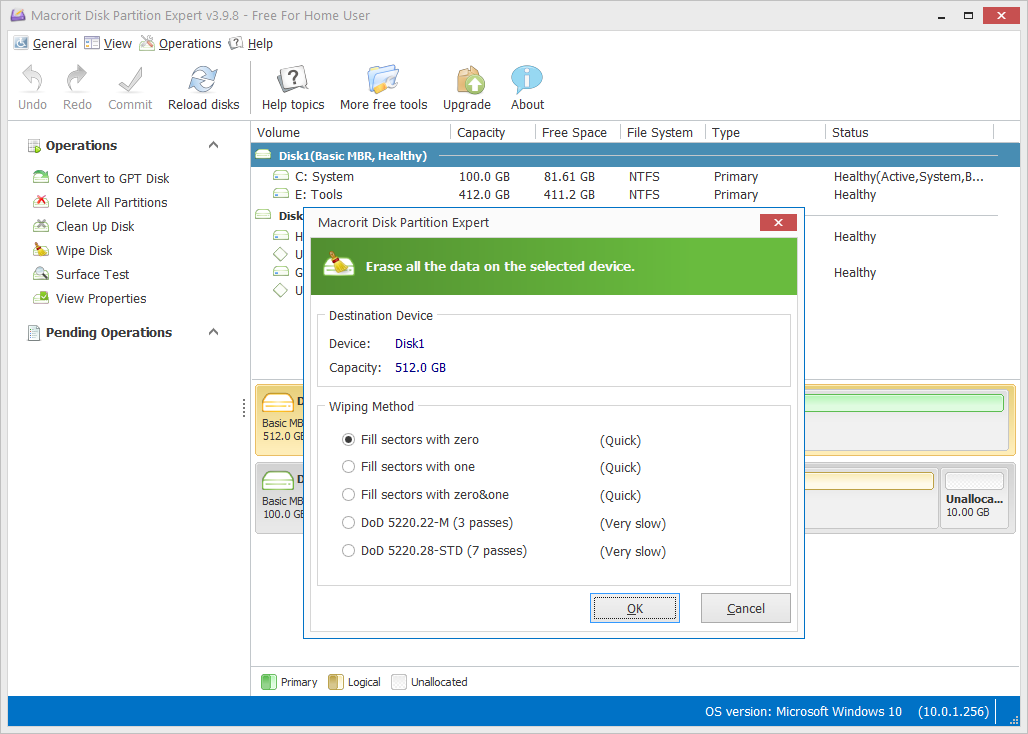Sort by Volume column header
The width and height of the screenshot is (1028, 734).
pyautogui.click(x=351, y=132)
